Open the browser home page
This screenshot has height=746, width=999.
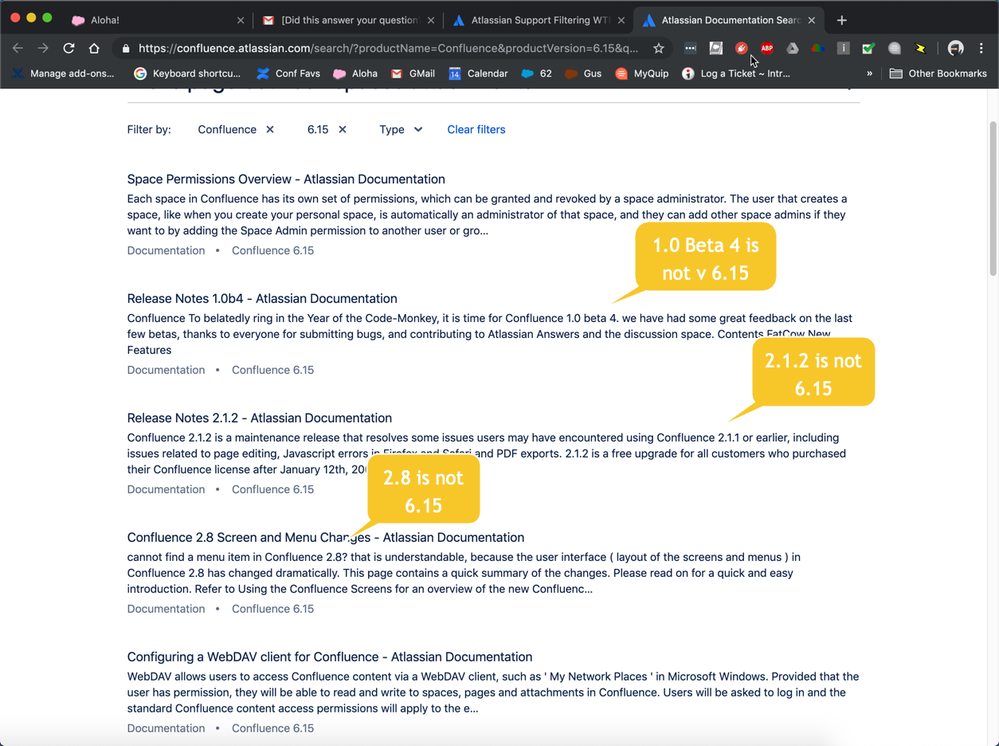(x=94, y=48)
